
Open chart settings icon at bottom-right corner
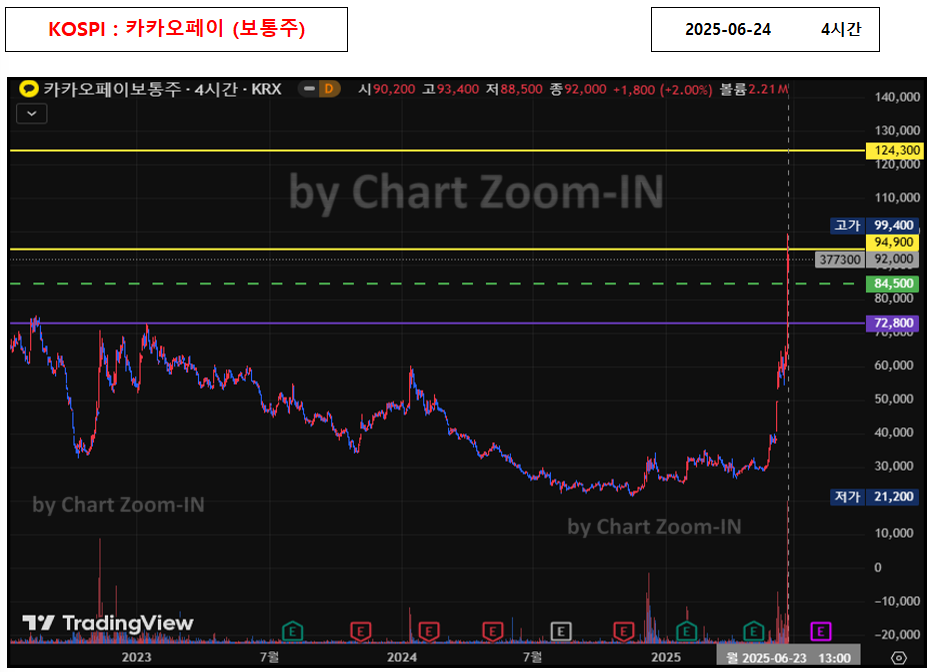click(899, 658)
